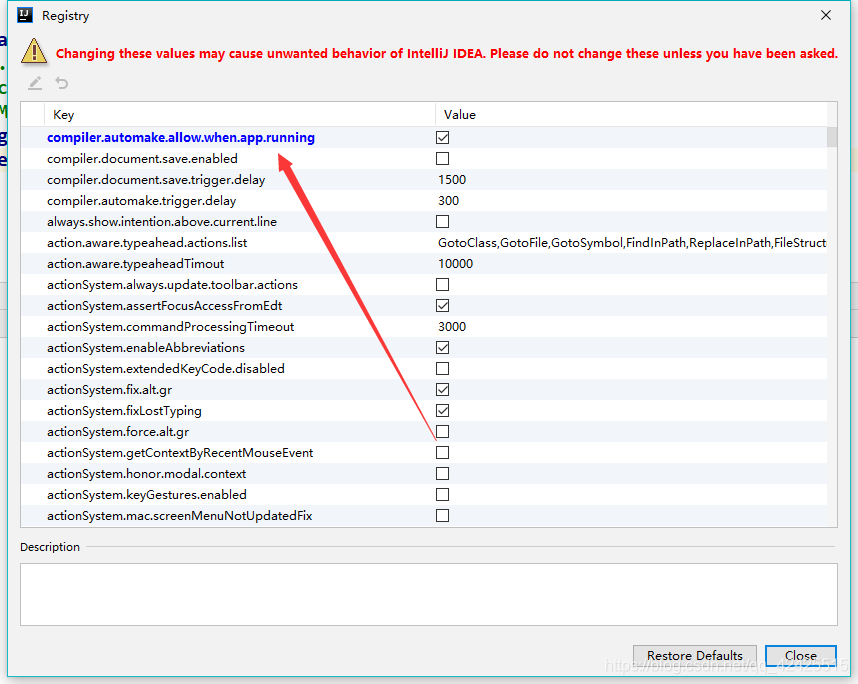The image size is (858, 684).
Task: Select the compiler.document.save.trigger.delay key
Action: pyautogui.click(x=156, y=180)
